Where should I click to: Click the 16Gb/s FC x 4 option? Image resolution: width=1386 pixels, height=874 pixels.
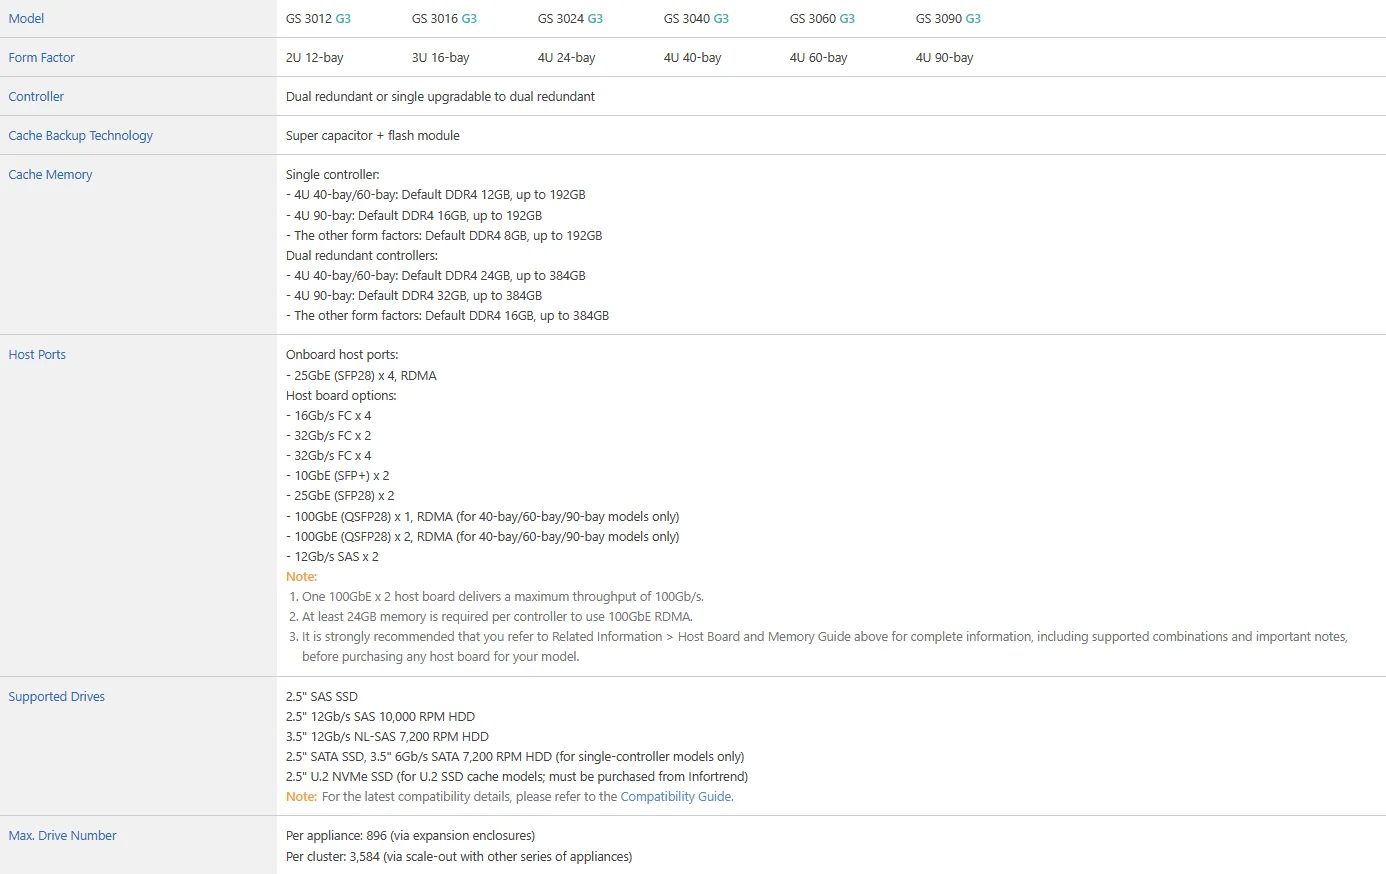[329, 416]
